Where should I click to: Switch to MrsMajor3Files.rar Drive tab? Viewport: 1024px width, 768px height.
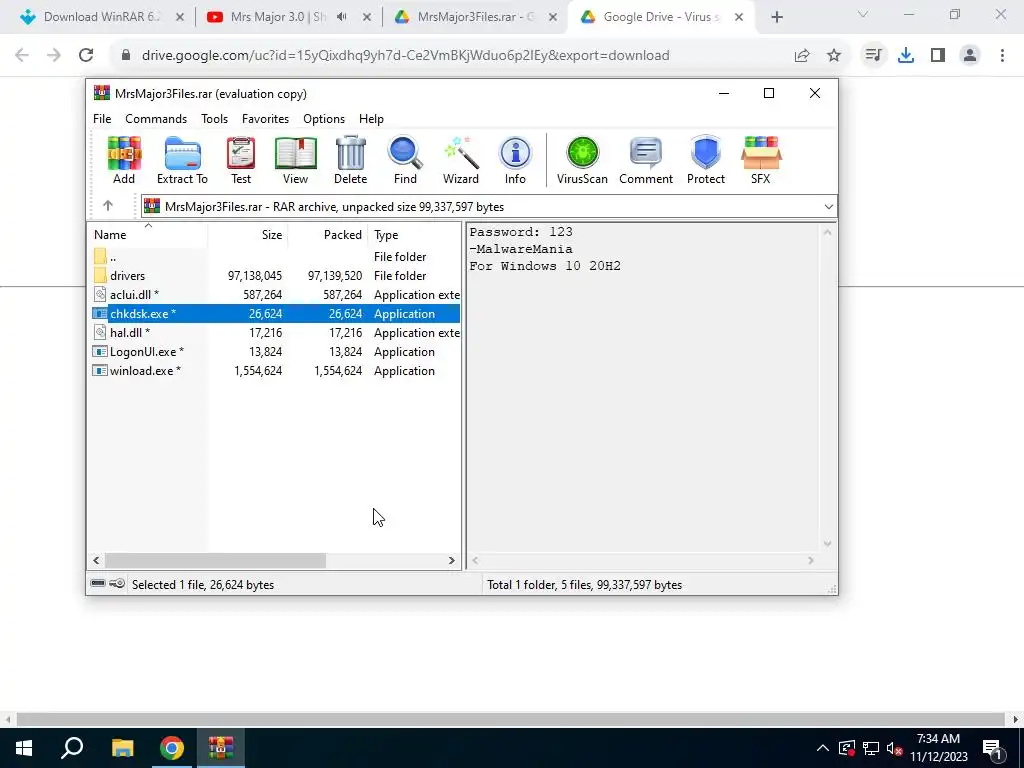pyautogui.click(x=473, y=17)
